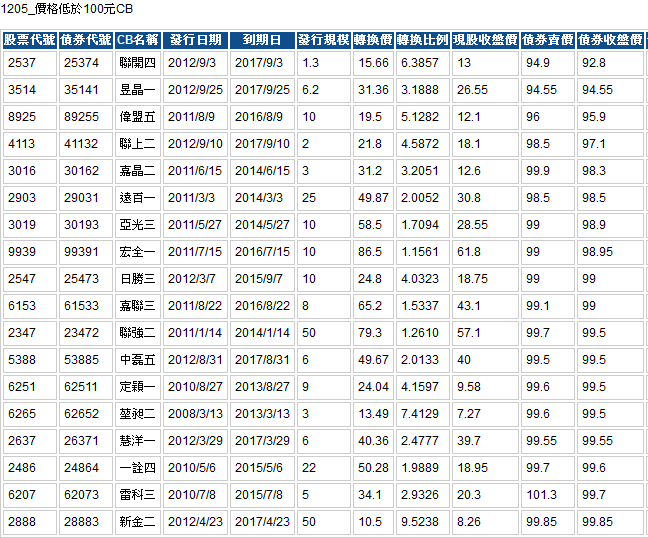Click stock code cell 3514
Screen dimensions: 648x538
pos(29,90)
